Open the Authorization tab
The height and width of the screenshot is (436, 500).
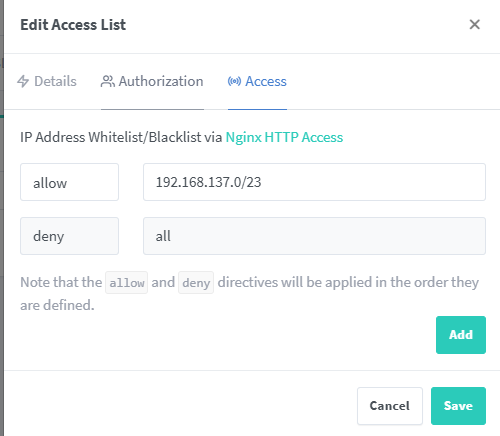click(x=152, y=81)
